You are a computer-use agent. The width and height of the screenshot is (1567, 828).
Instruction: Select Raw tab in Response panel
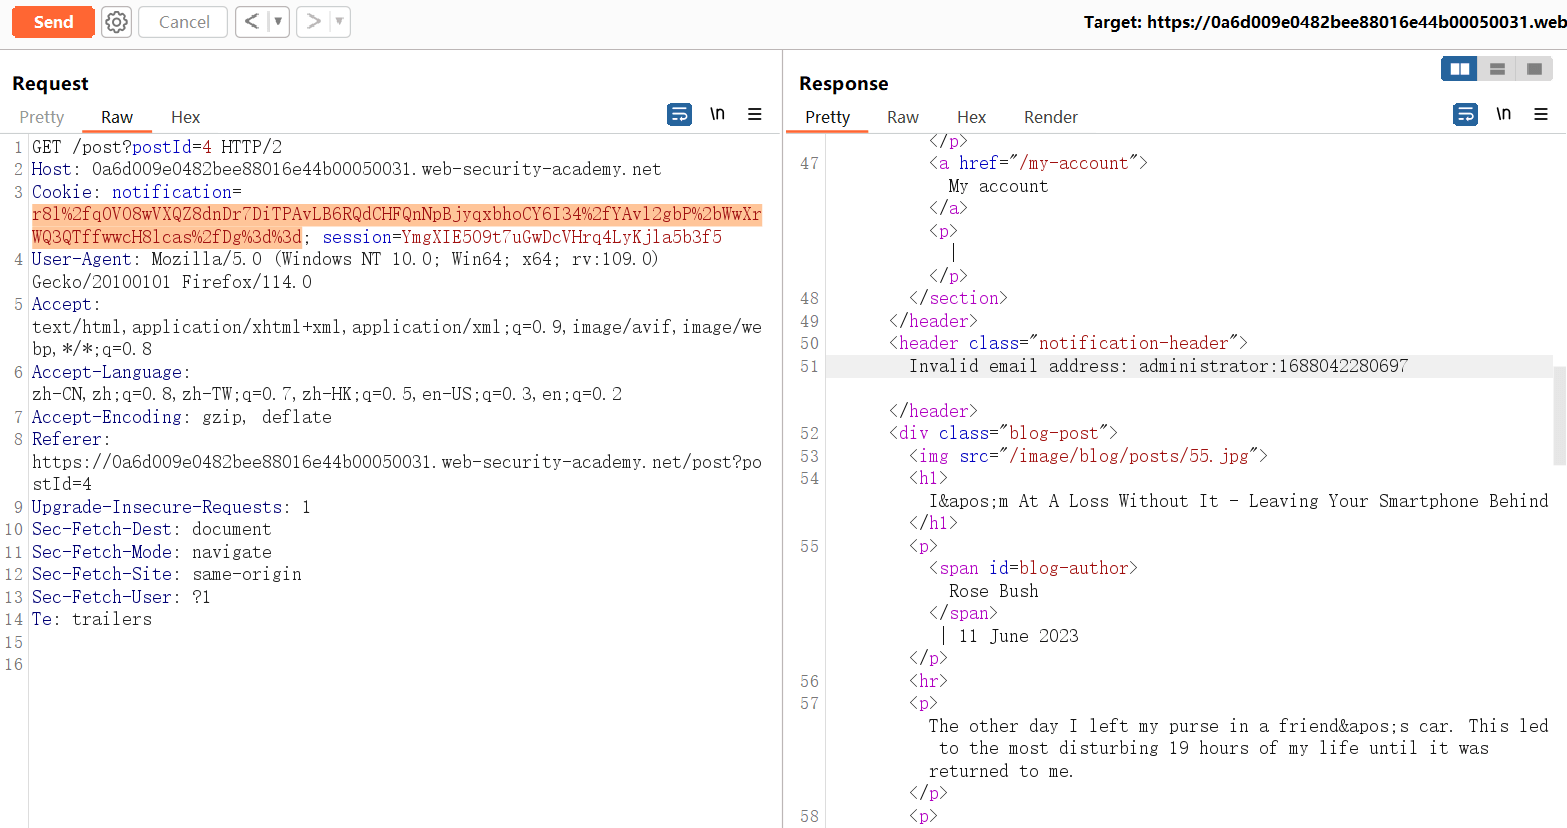coord(902,117)
